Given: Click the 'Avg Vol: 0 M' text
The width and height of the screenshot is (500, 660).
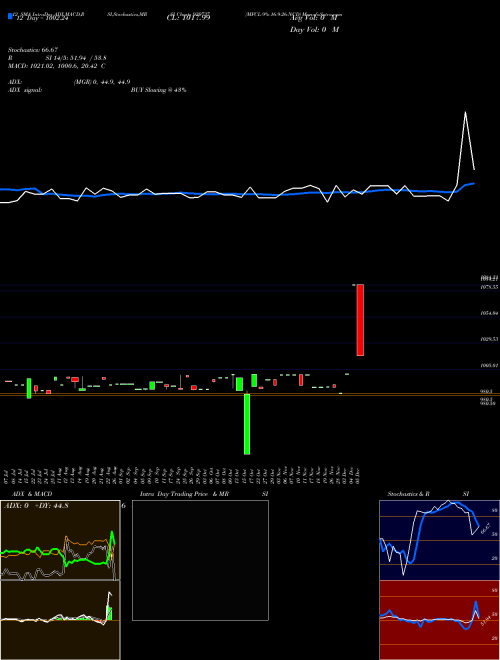Looking at the screenshot, I should point(314,19).
